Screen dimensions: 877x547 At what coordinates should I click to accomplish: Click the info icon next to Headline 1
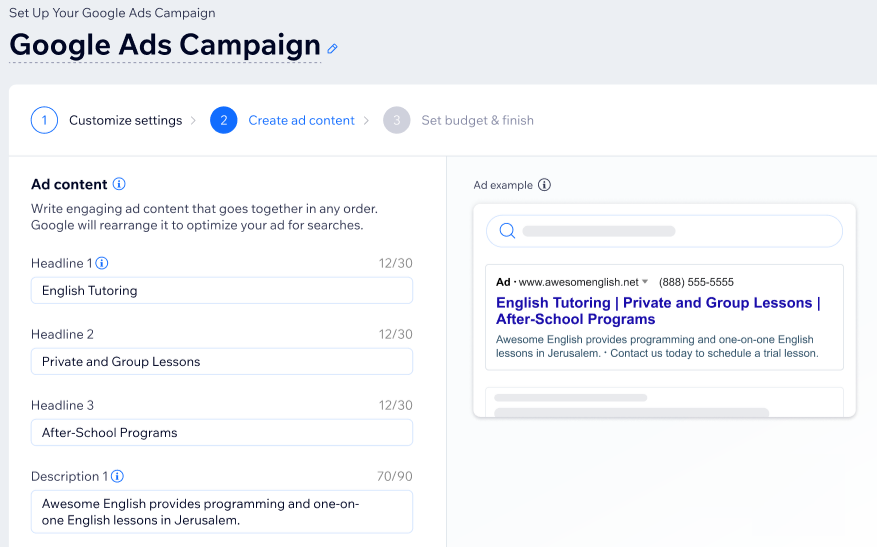[x=102, y=263]
